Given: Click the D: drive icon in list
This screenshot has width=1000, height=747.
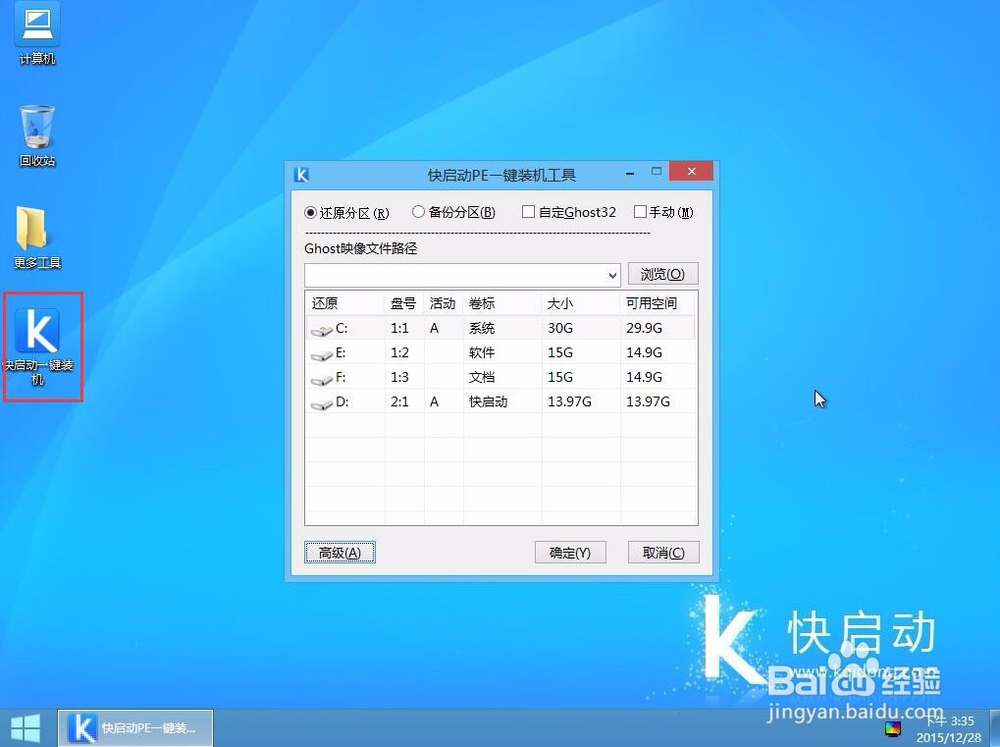Looking at the screenshot, I should tap(322, 403).
